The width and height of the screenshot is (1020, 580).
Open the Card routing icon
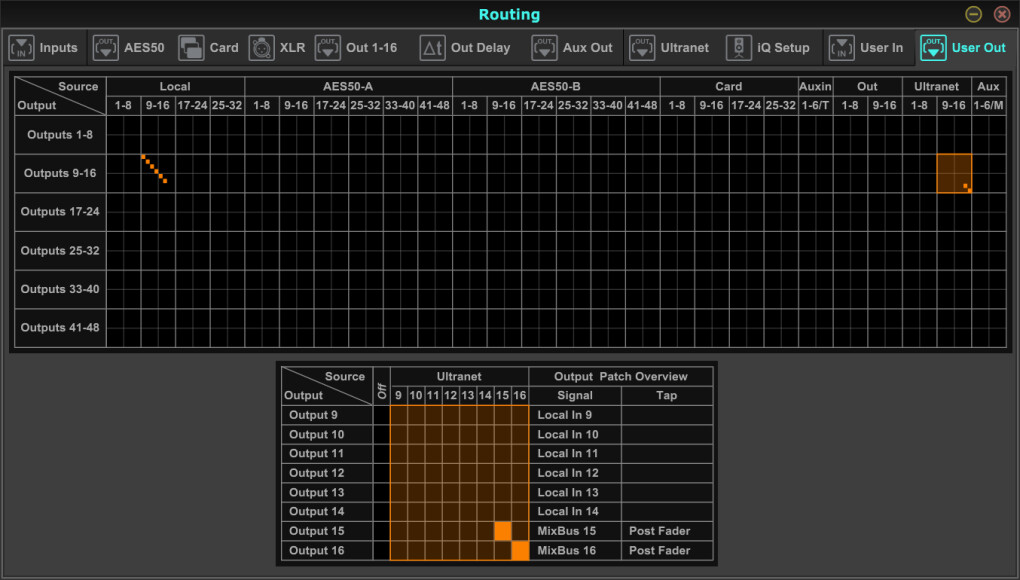click(191, 48)
